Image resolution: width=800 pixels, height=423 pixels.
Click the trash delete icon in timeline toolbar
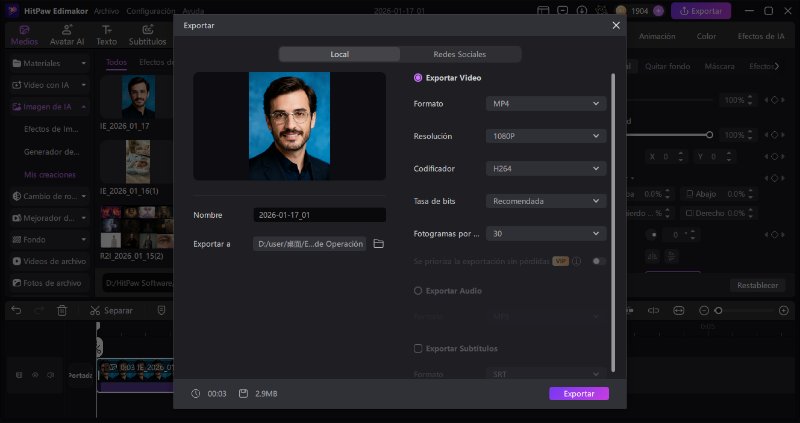(x=62, y=310)
